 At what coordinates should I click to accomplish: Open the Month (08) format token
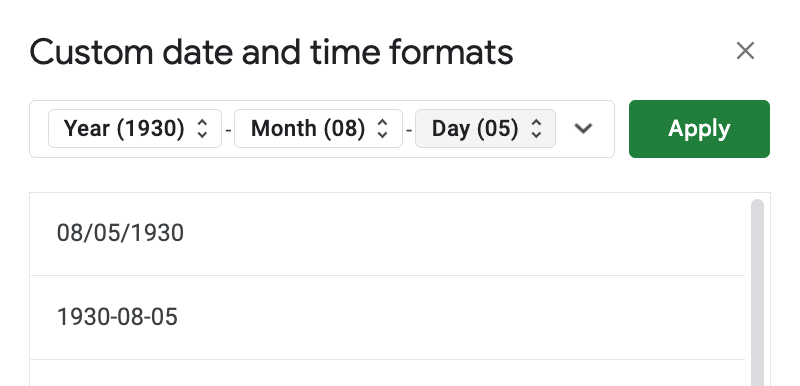pos(318,128)
